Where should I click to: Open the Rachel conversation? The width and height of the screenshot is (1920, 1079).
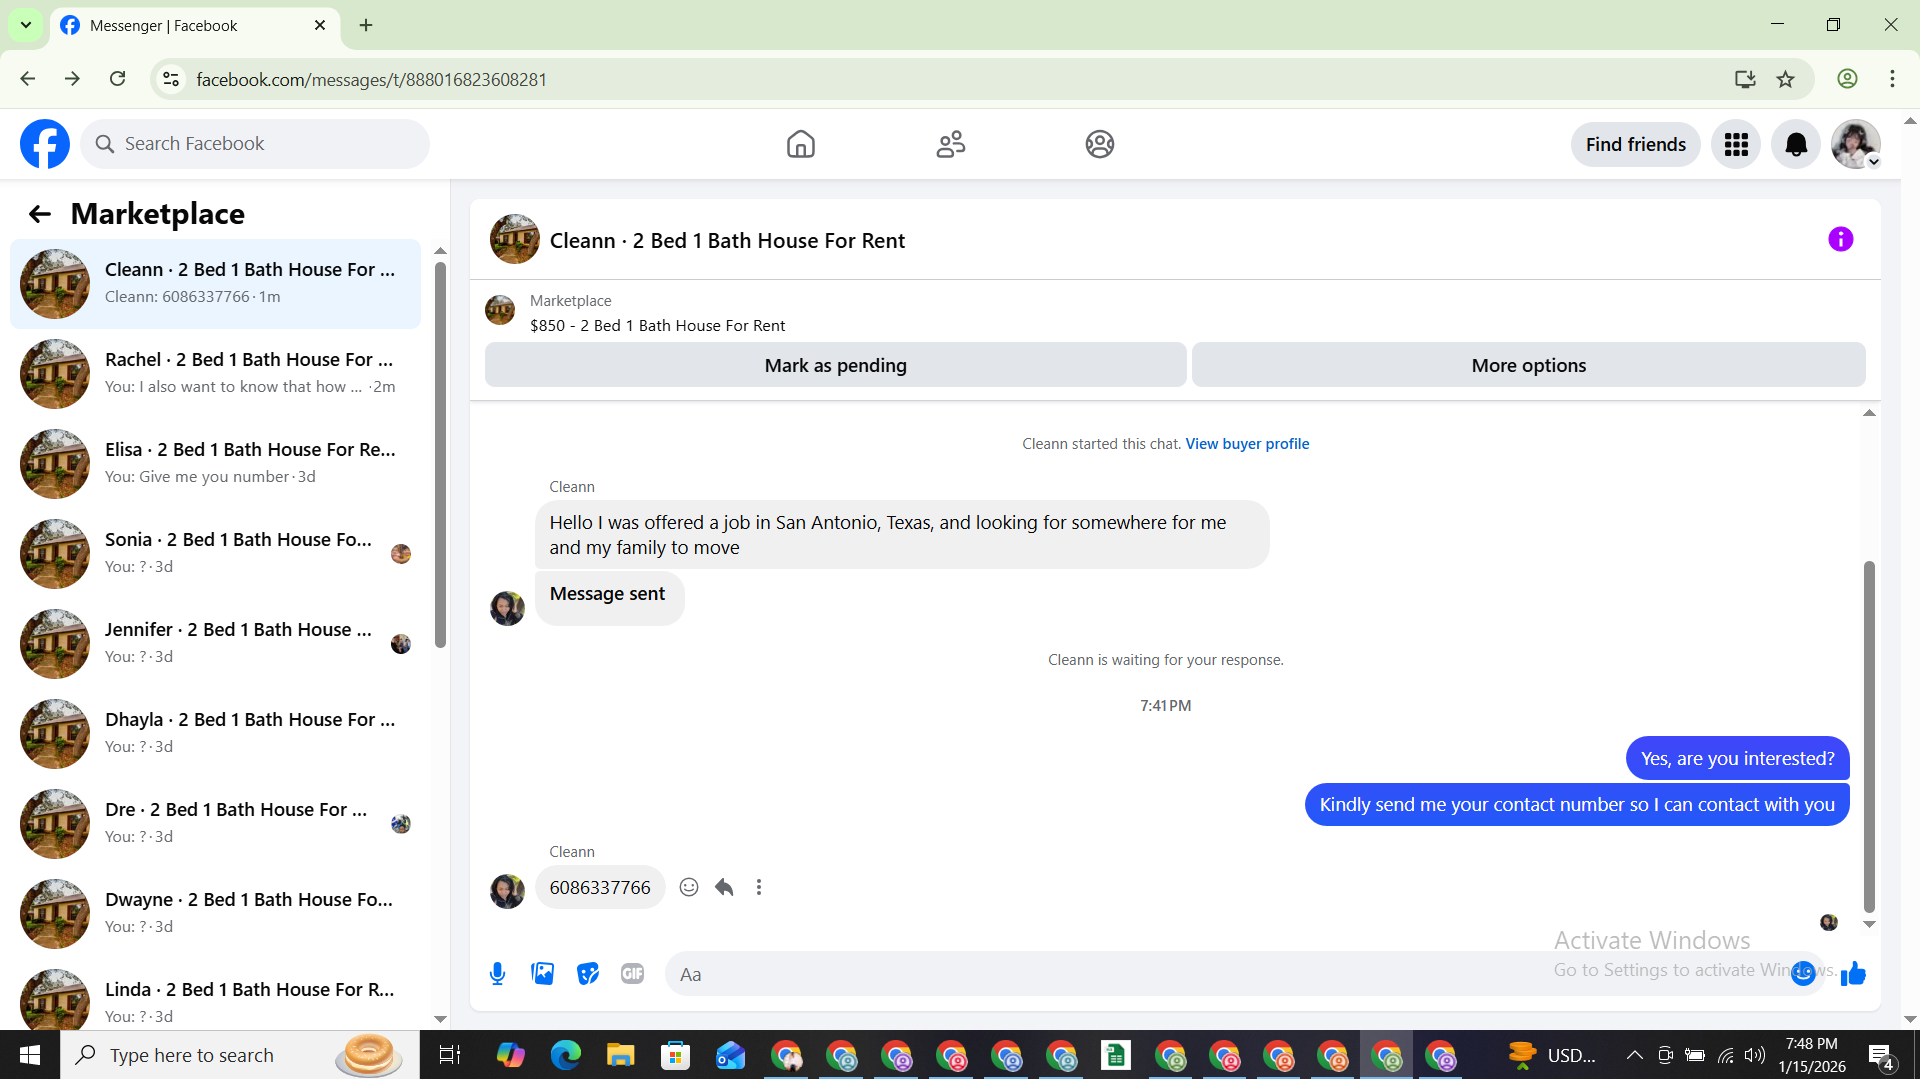[x=215, y=373]
